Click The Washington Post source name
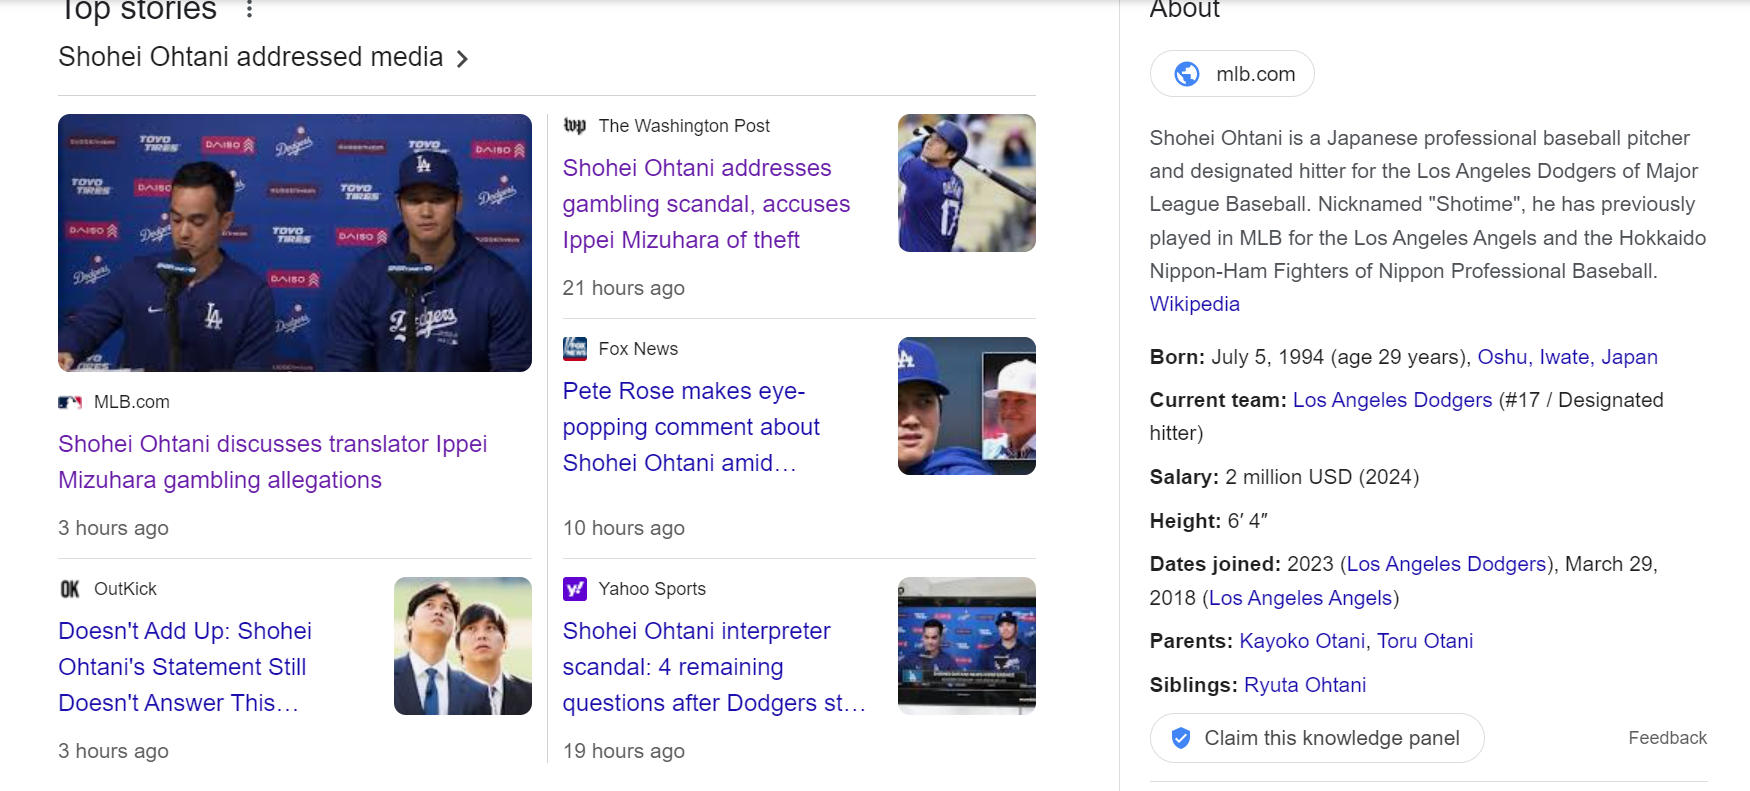 coord(684,126)
